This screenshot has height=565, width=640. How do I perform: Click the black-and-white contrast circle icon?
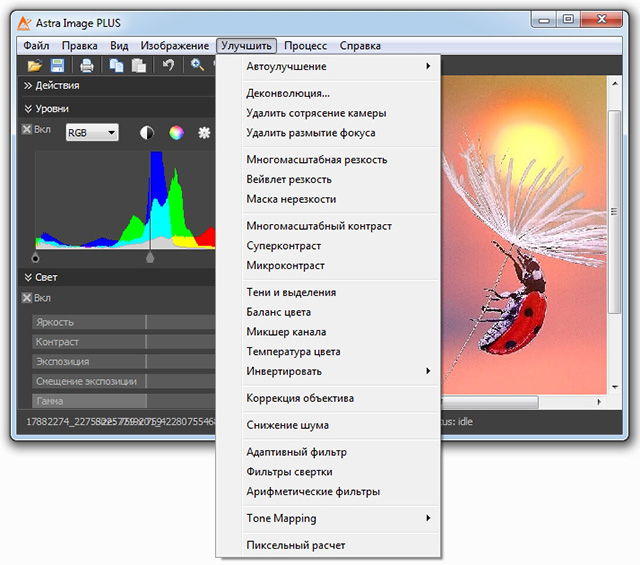pyautogui.click(x=147, y=132)
